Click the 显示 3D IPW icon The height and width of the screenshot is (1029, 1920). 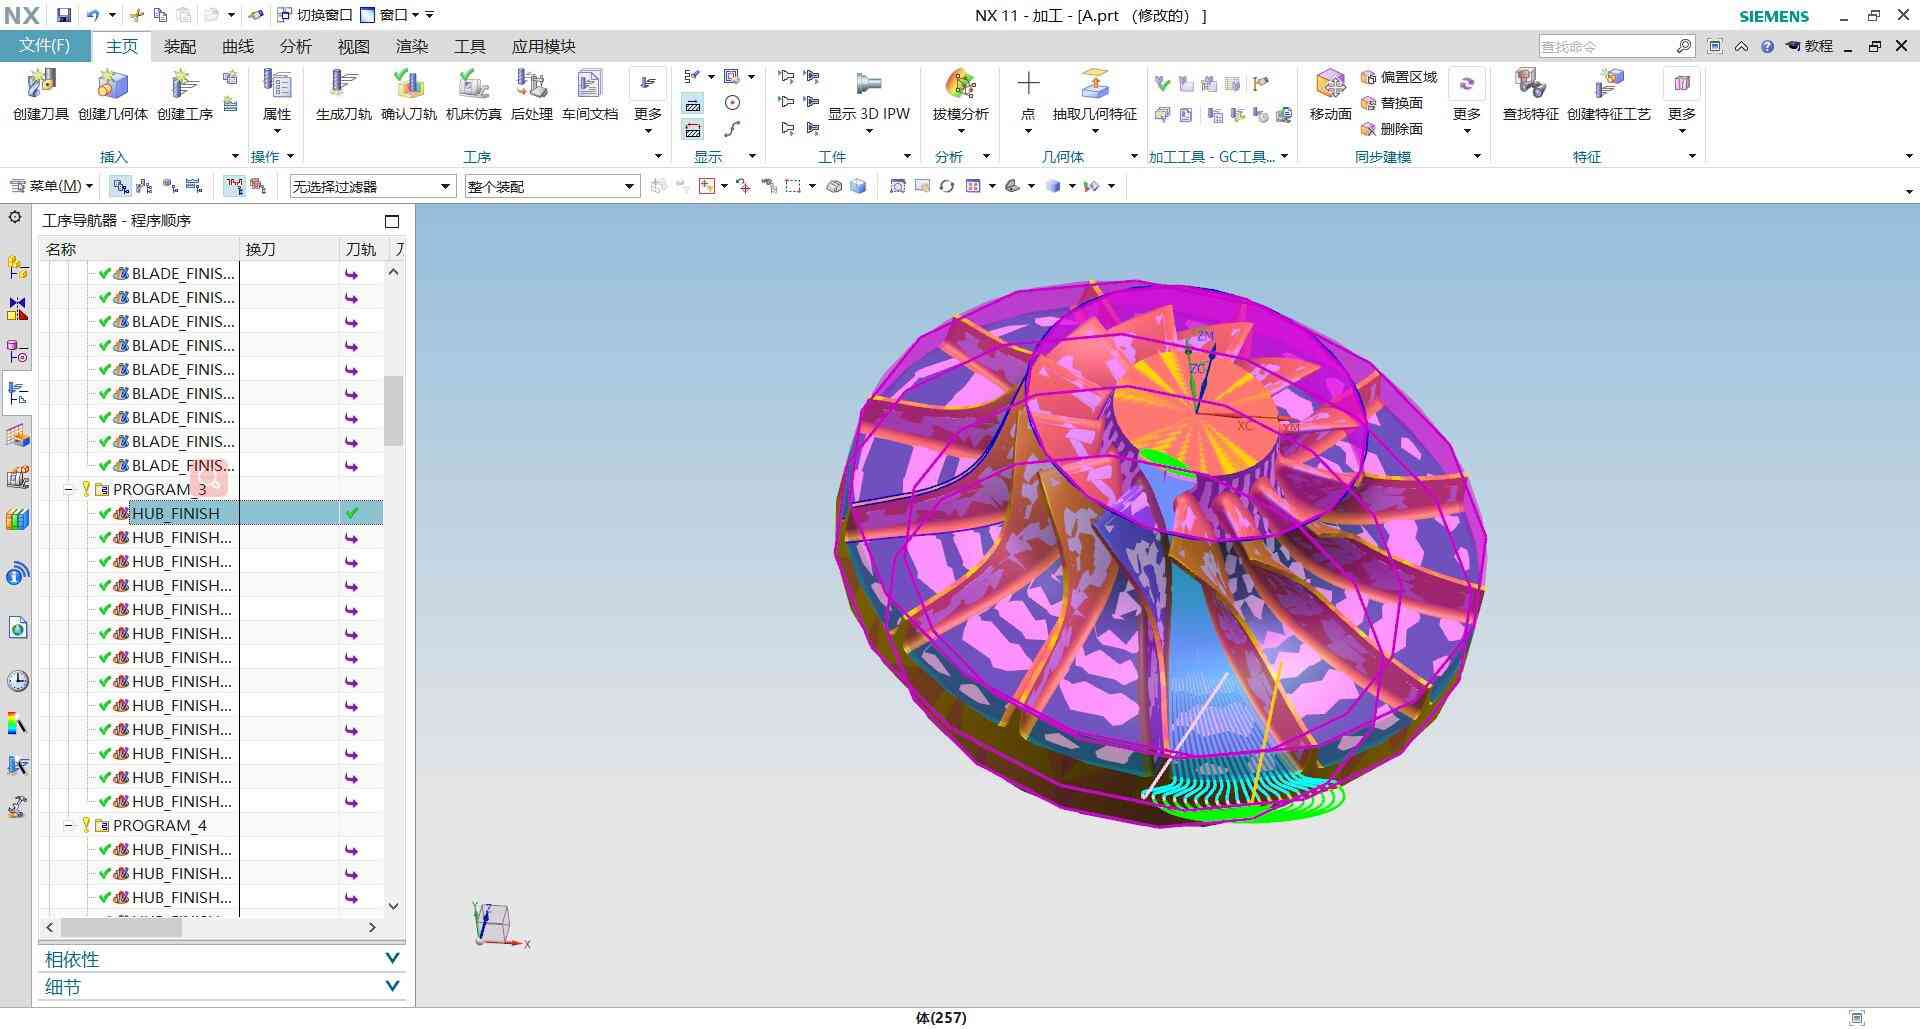point(868,85)
